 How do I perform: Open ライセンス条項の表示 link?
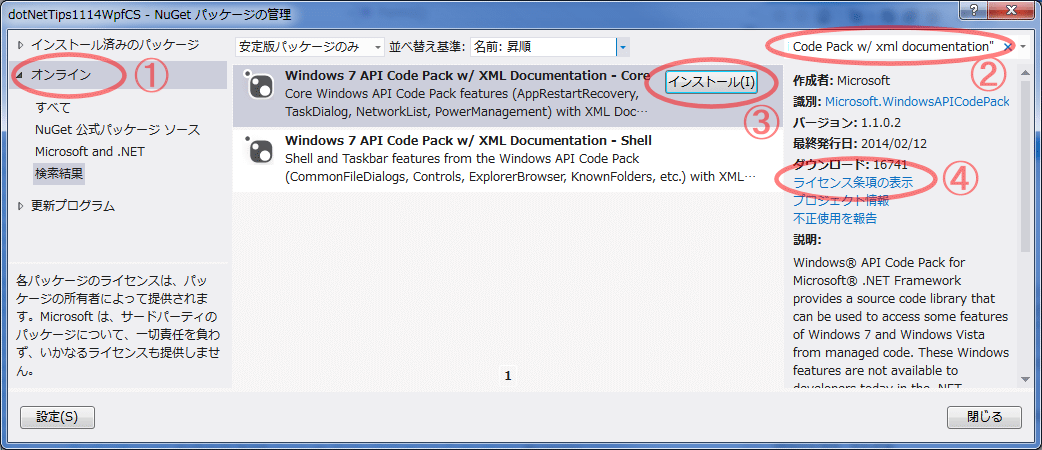(x=853, y=183)
